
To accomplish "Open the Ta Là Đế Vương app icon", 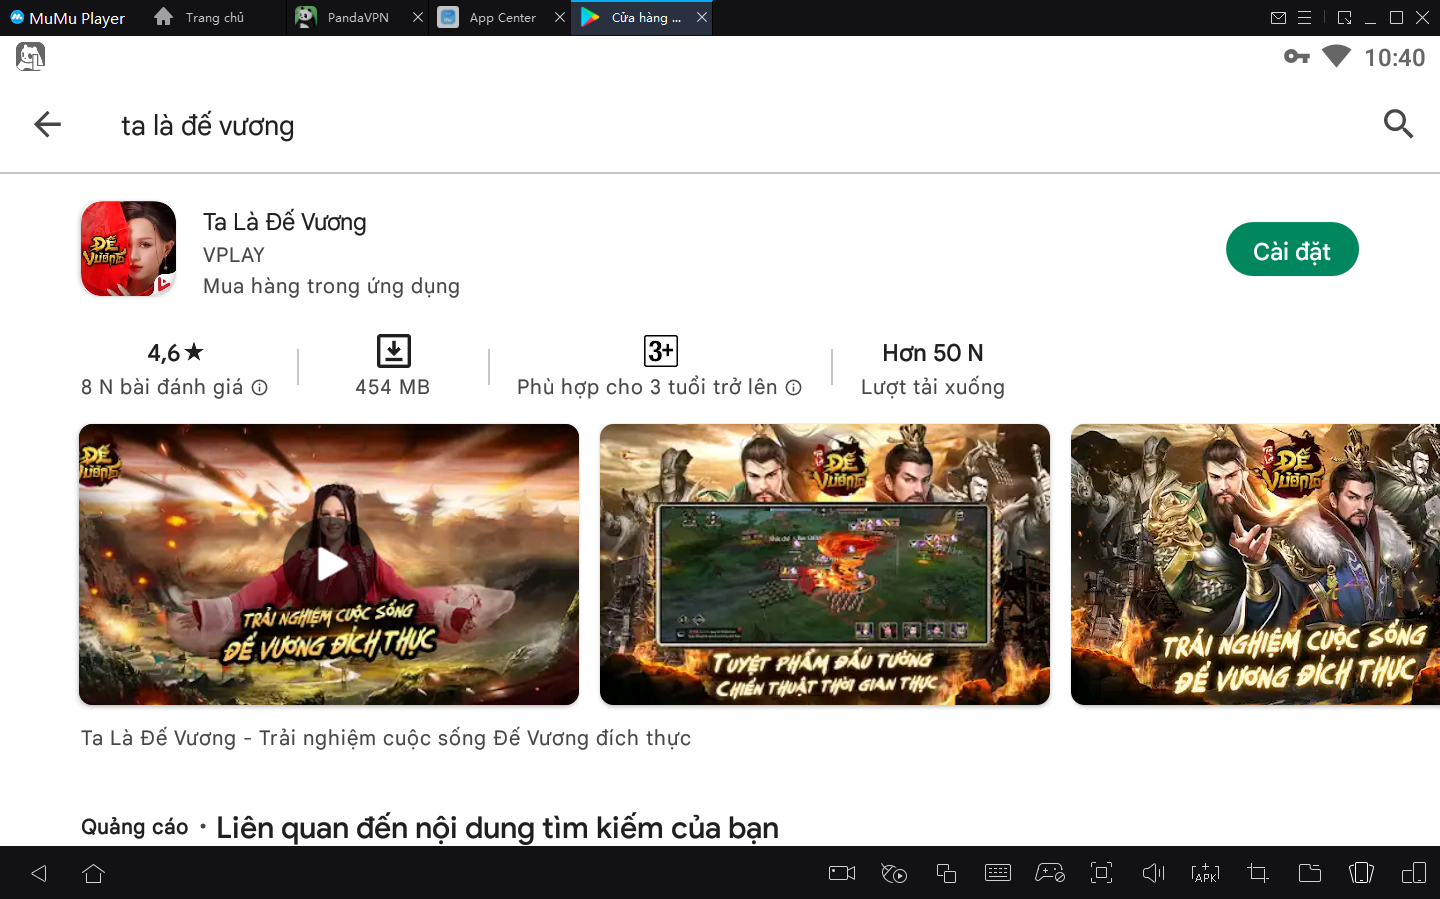I will pos(128,249).
